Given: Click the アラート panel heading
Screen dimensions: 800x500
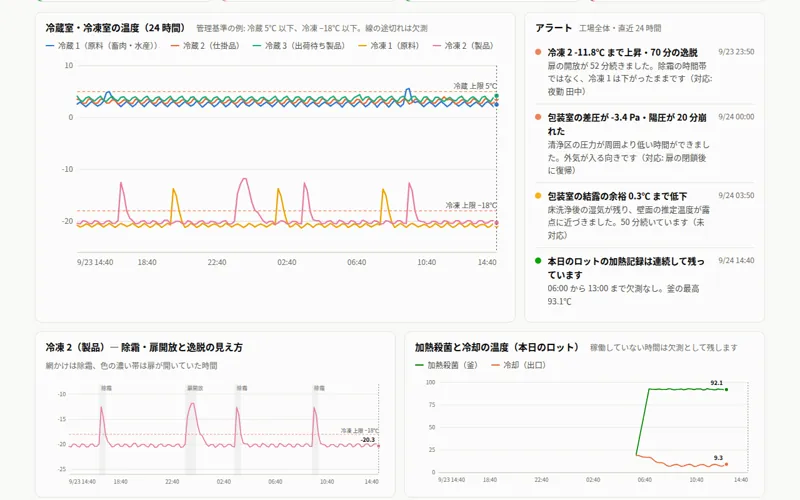Looking at the screenshot, I should [553, 28].
